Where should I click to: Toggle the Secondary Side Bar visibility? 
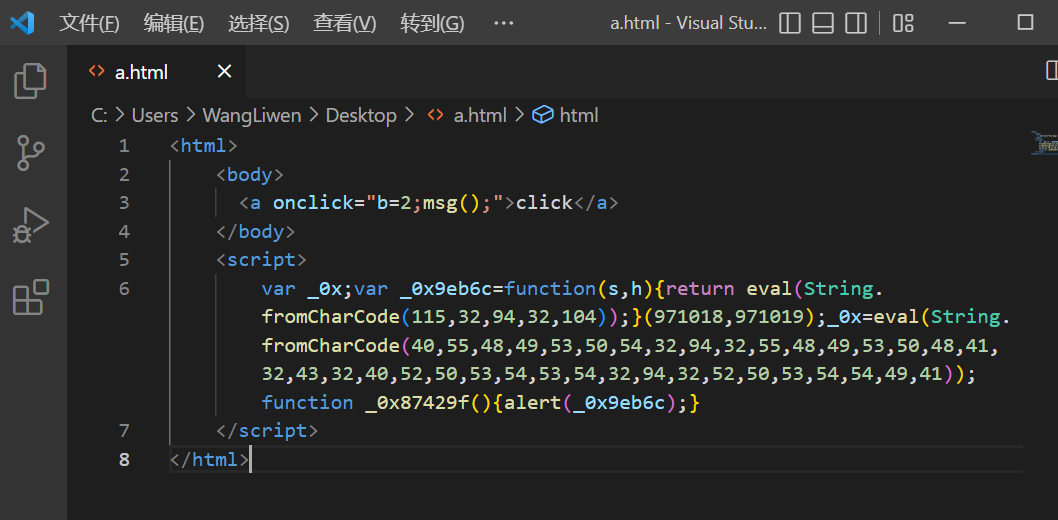point(855,23)
